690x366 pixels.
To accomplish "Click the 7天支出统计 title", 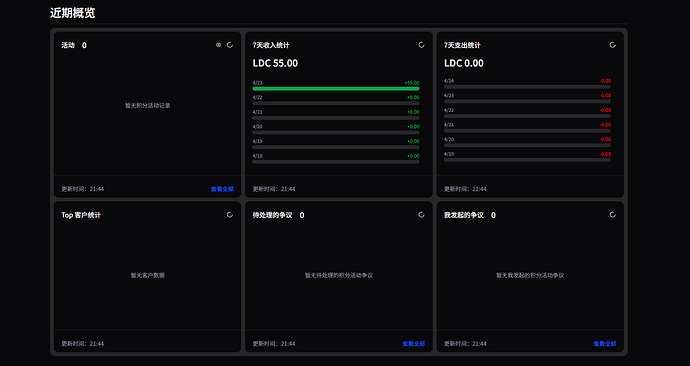I will point(462,45).
